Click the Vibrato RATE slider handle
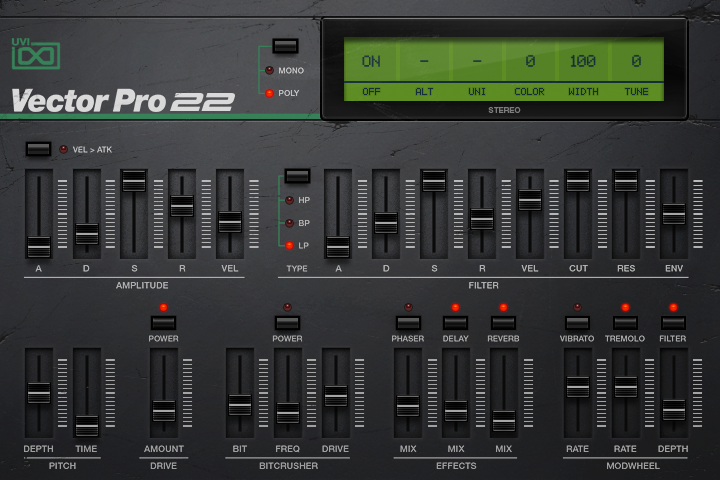 578,387
